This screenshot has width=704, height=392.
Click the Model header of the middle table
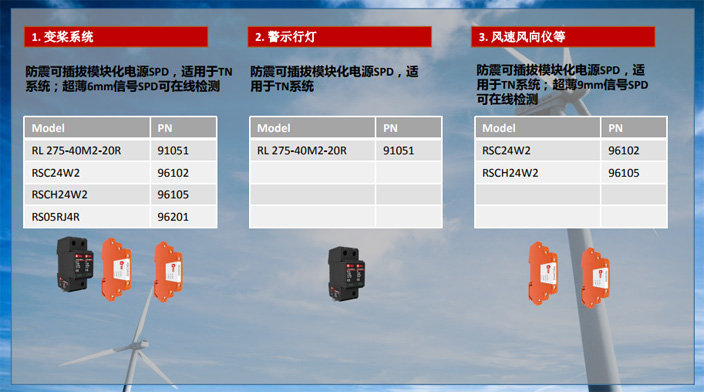312,128
